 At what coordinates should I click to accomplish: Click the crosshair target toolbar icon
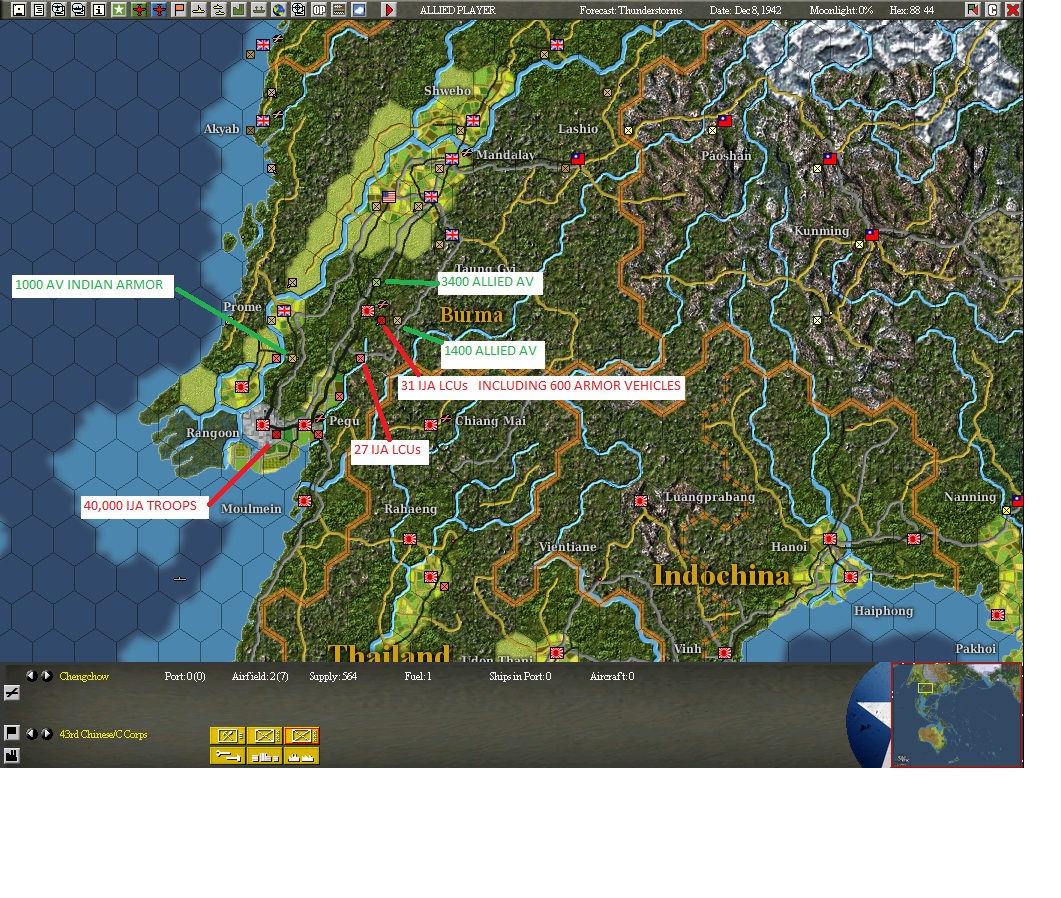click(x=298, y=9)
